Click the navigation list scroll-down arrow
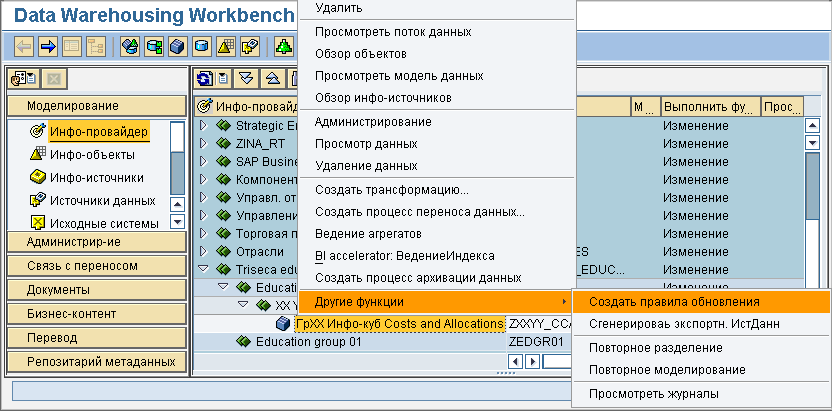832x411 pixels. click(178, 222)
